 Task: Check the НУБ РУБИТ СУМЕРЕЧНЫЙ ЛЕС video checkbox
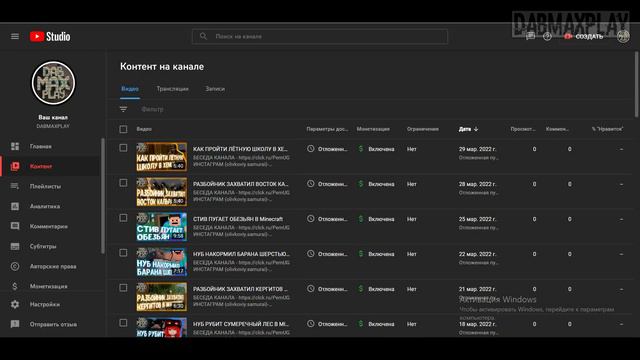[x=123, y=323]
